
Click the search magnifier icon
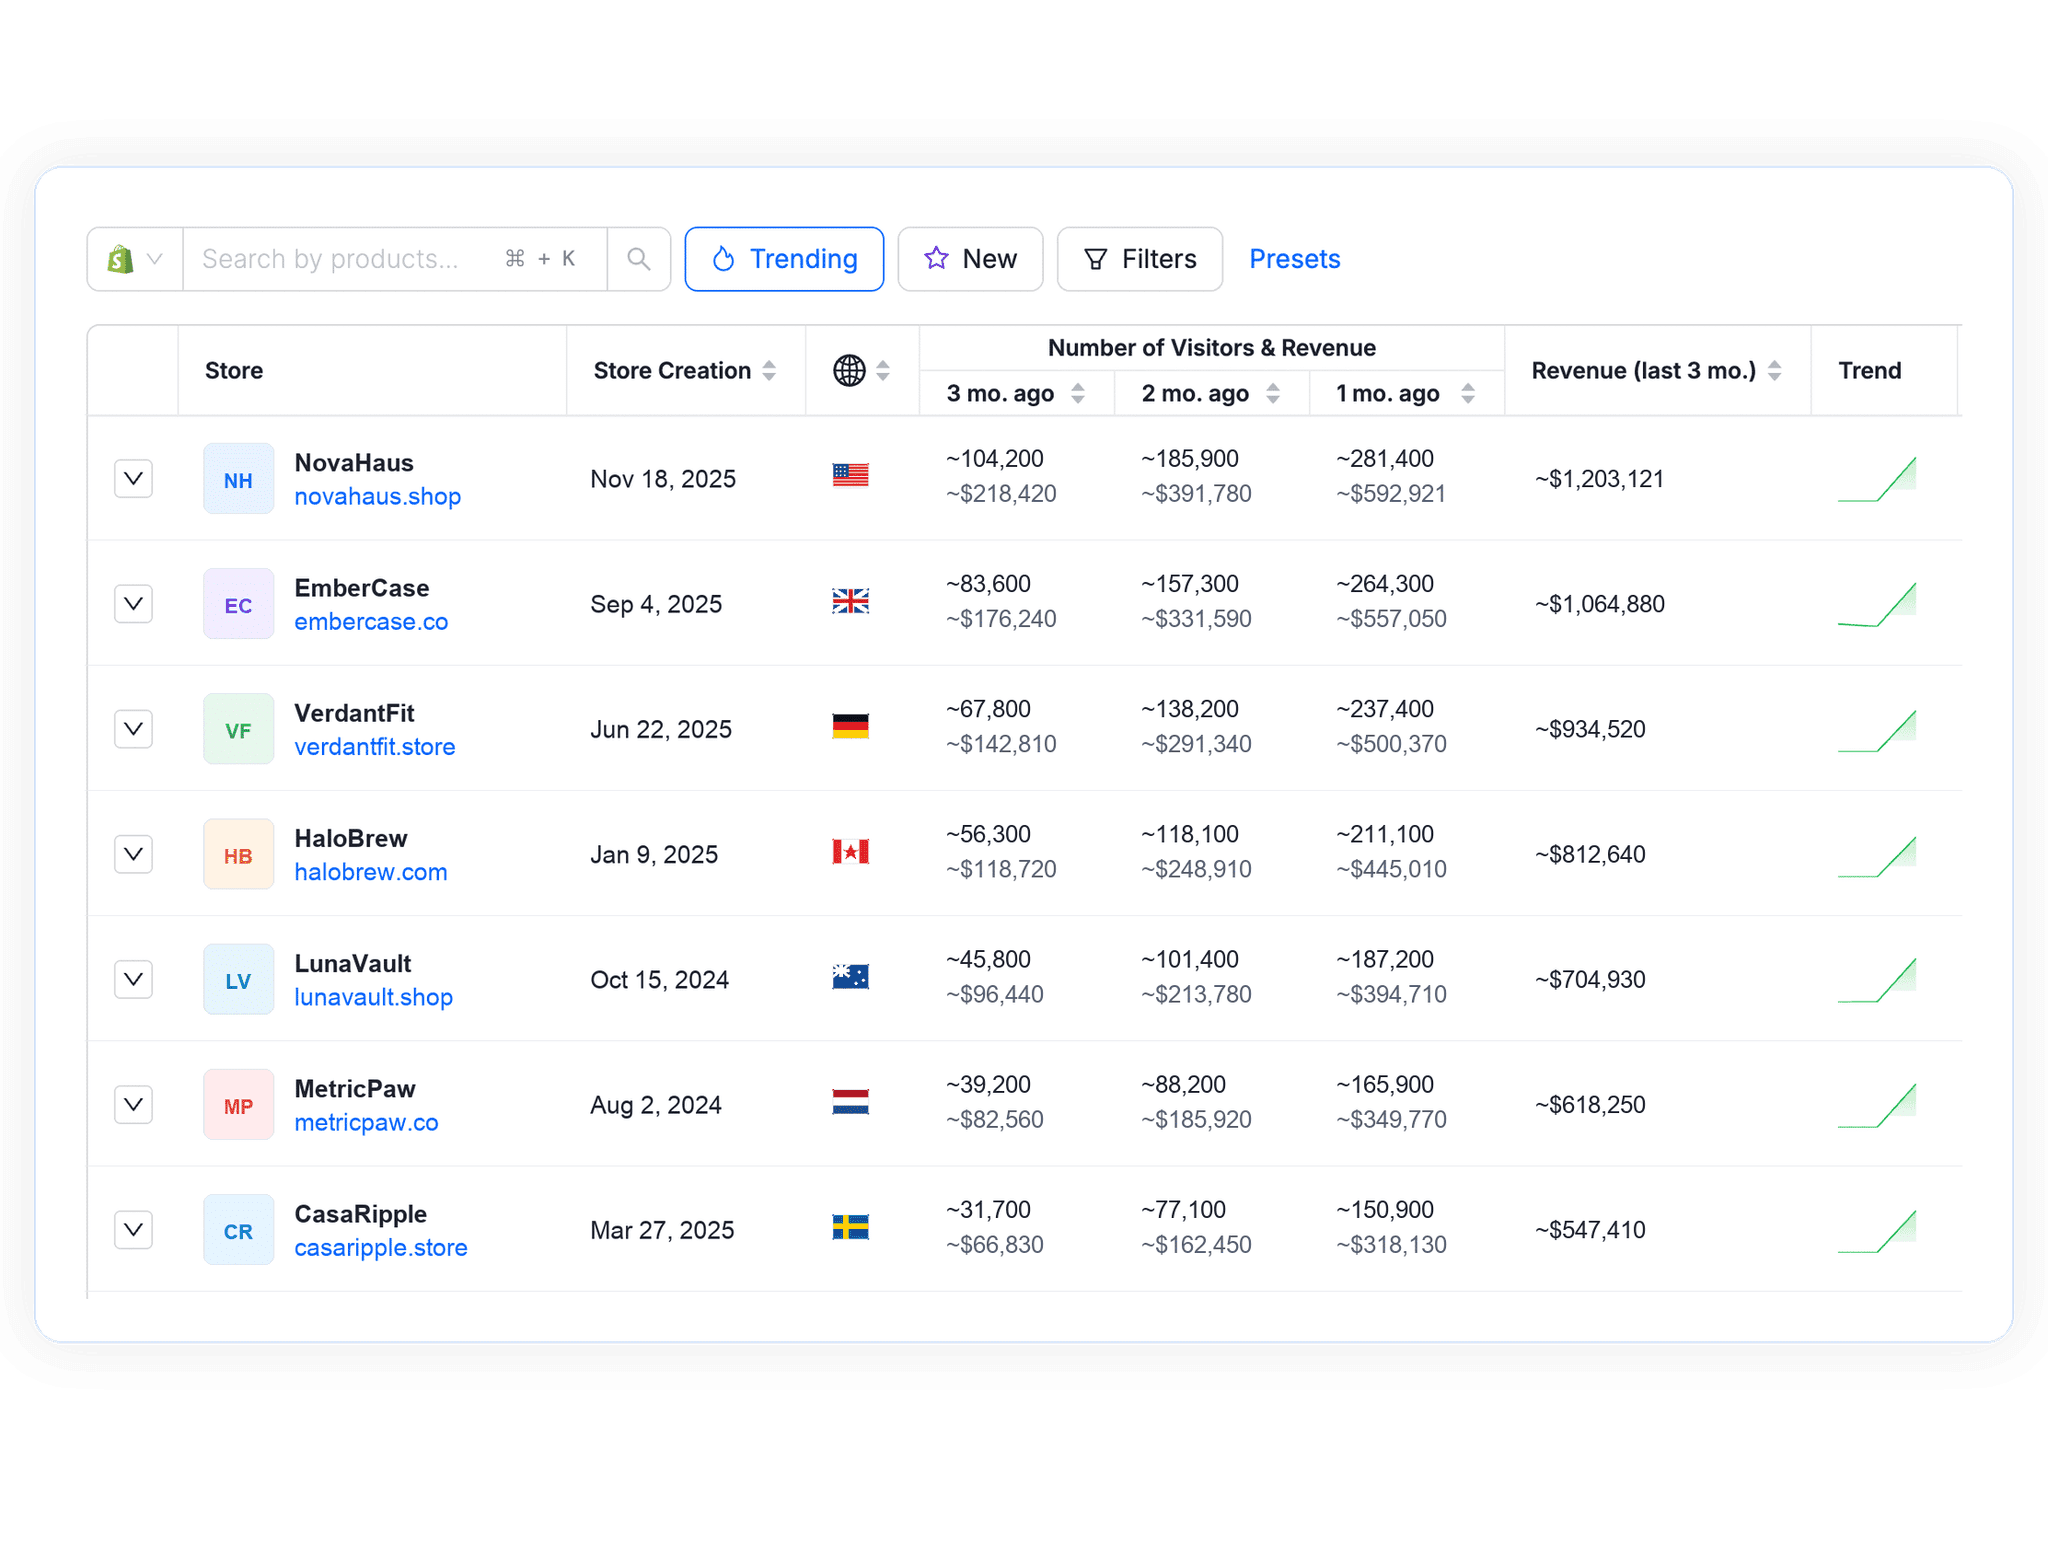tap(639, 259)
